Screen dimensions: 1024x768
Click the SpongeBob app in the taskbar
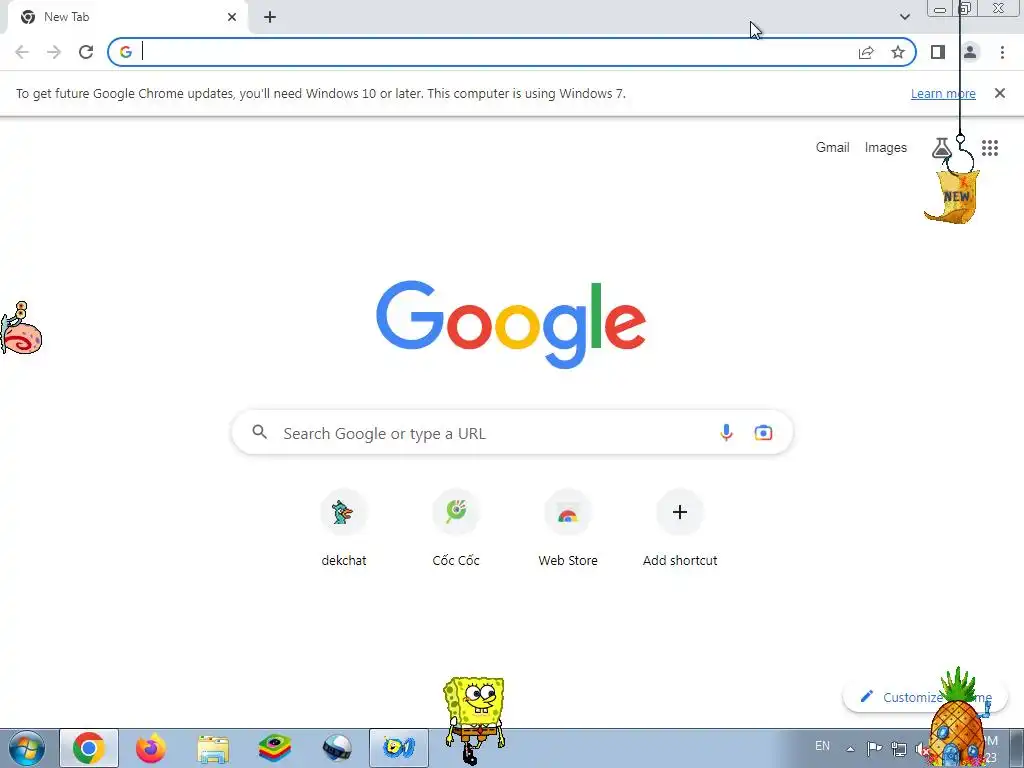pos(398,748)
